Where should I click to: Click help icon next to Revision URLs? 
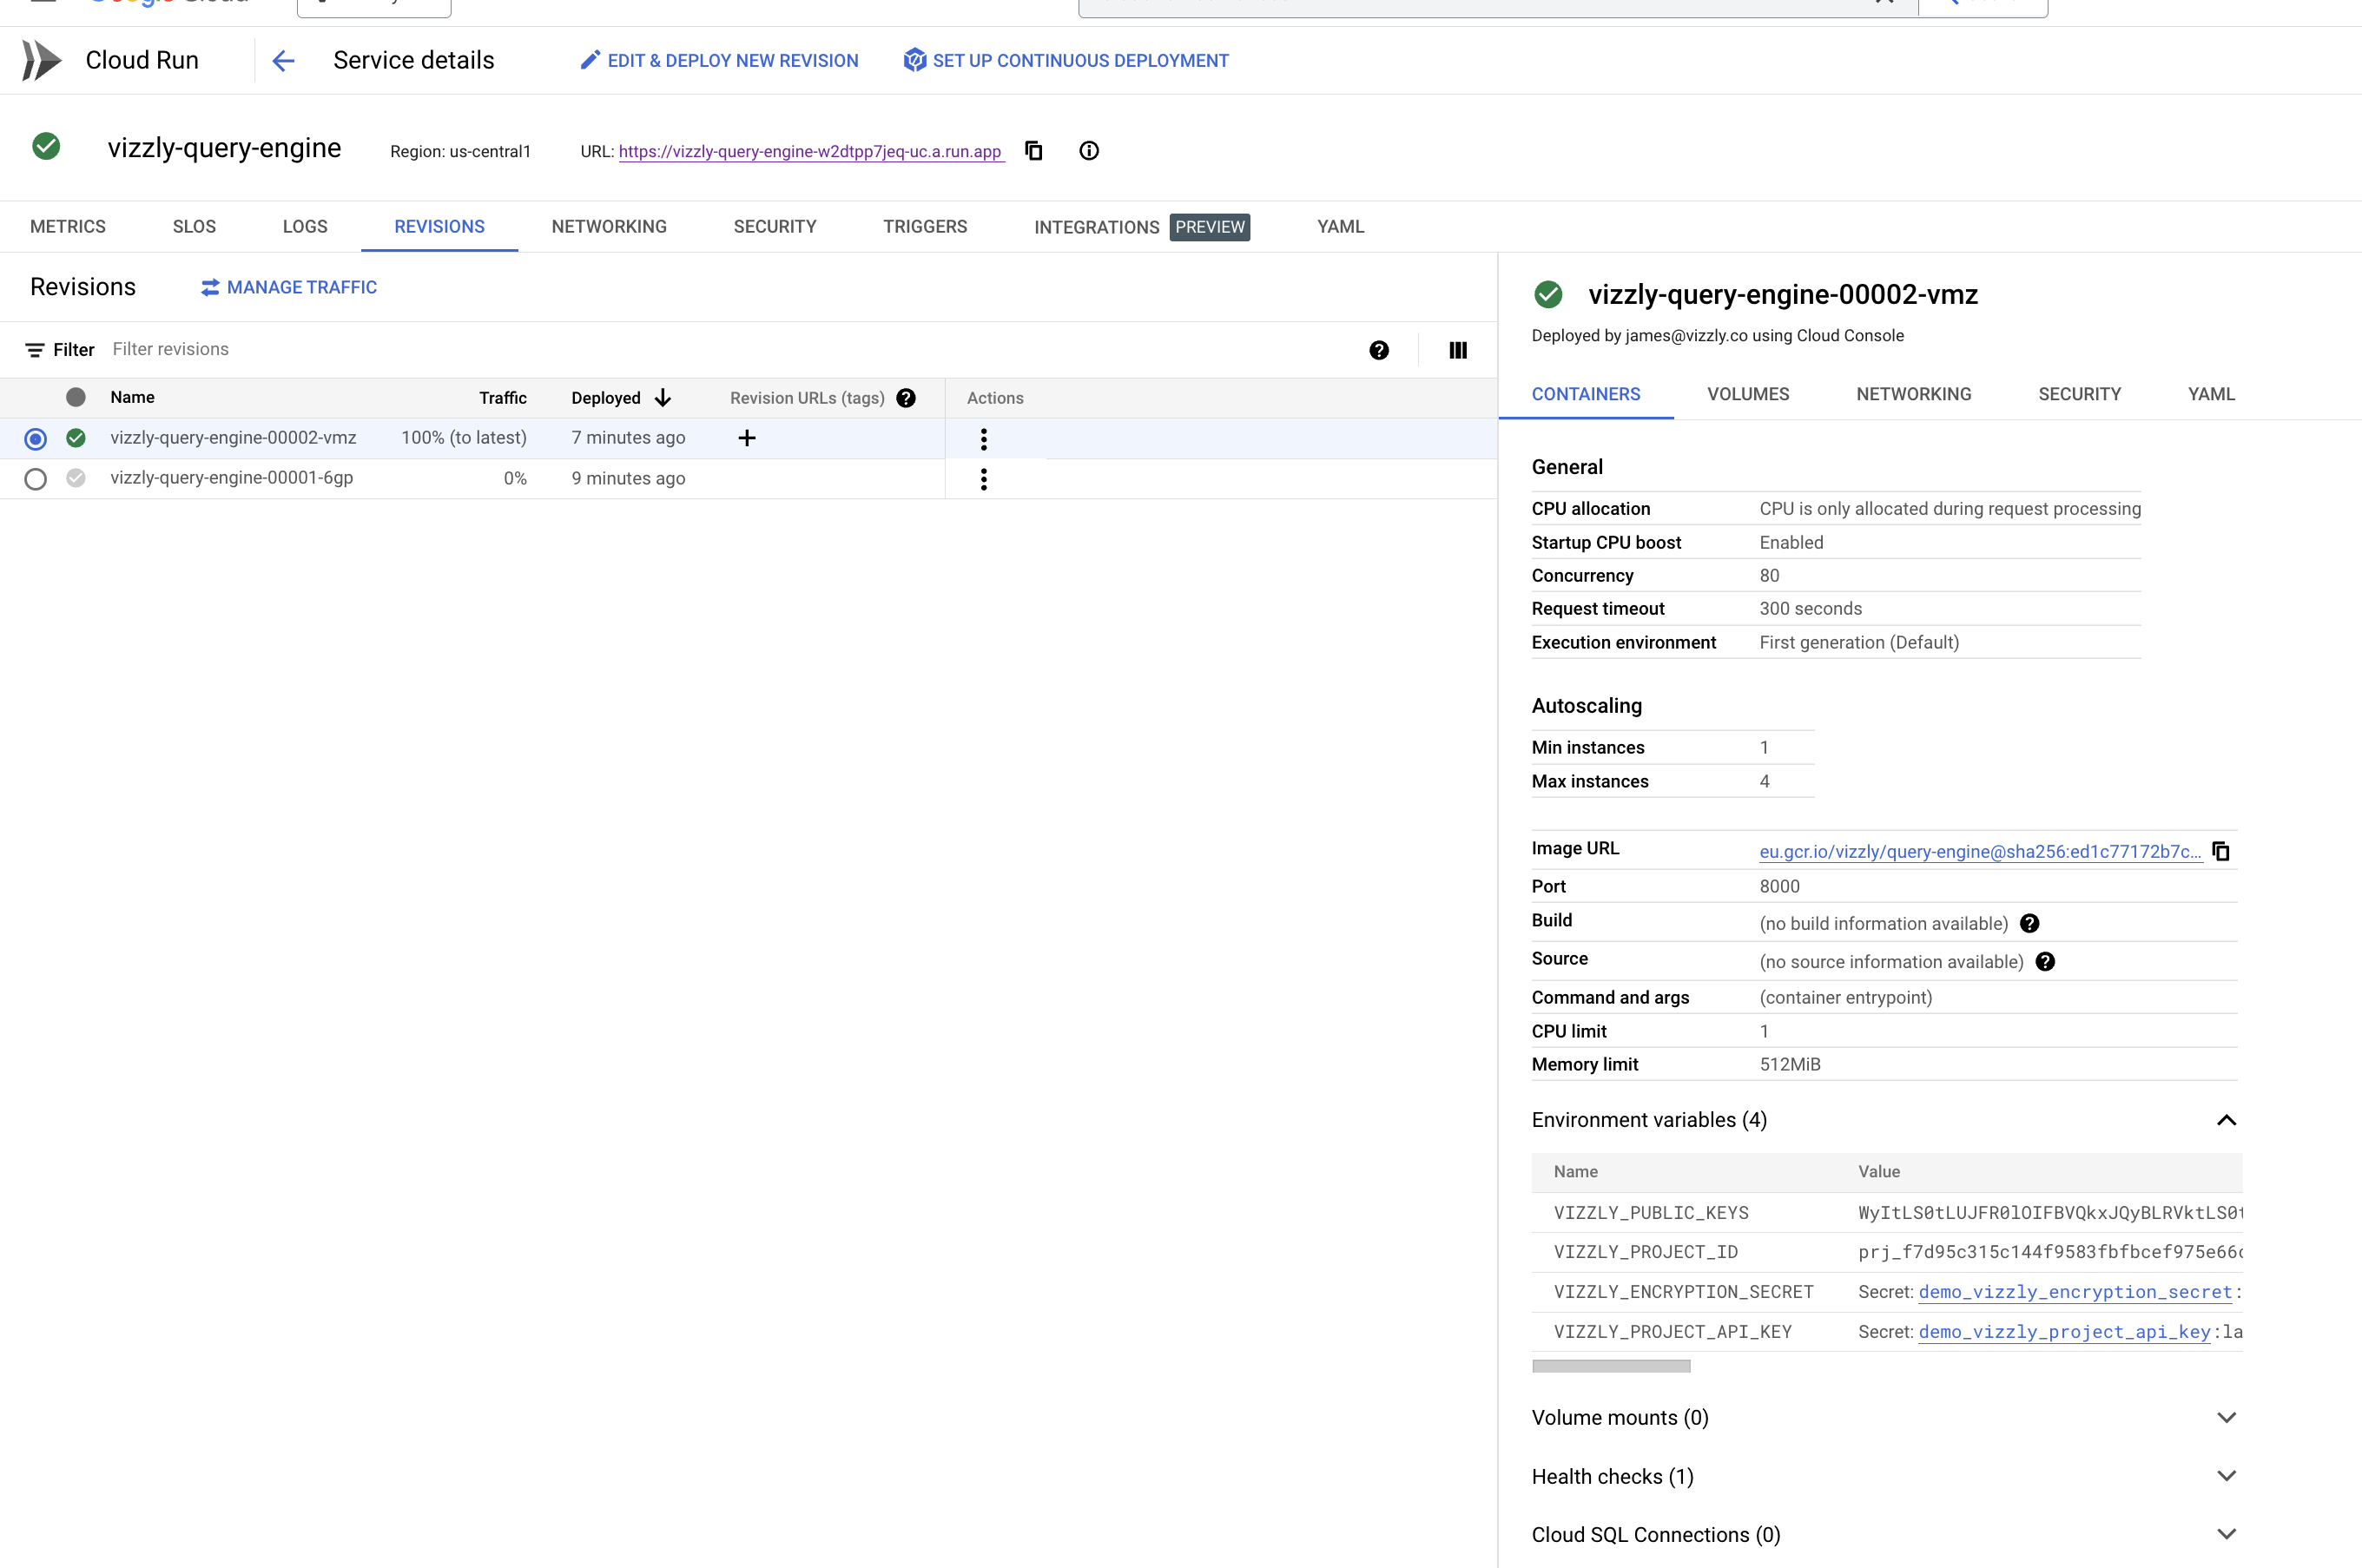coord(905,398)
